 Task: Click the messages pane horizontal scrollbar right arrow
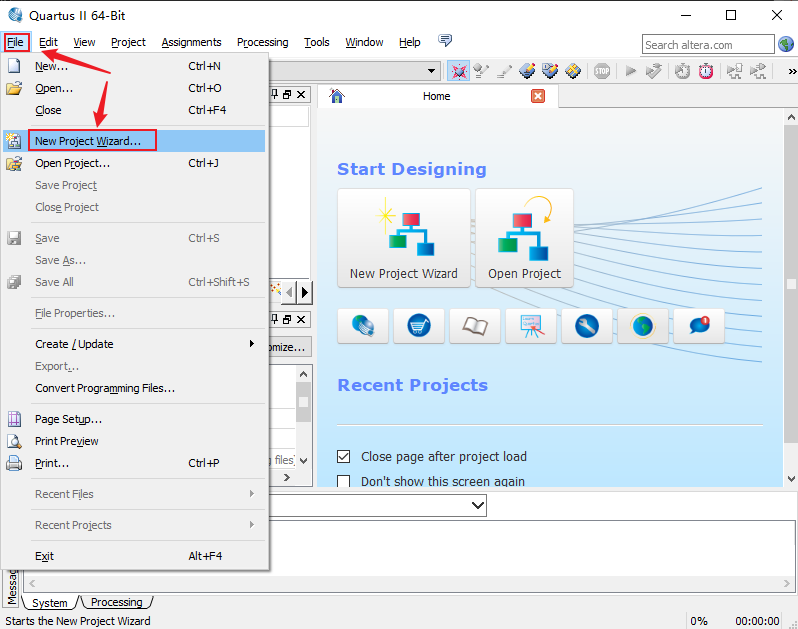[787, 584]
